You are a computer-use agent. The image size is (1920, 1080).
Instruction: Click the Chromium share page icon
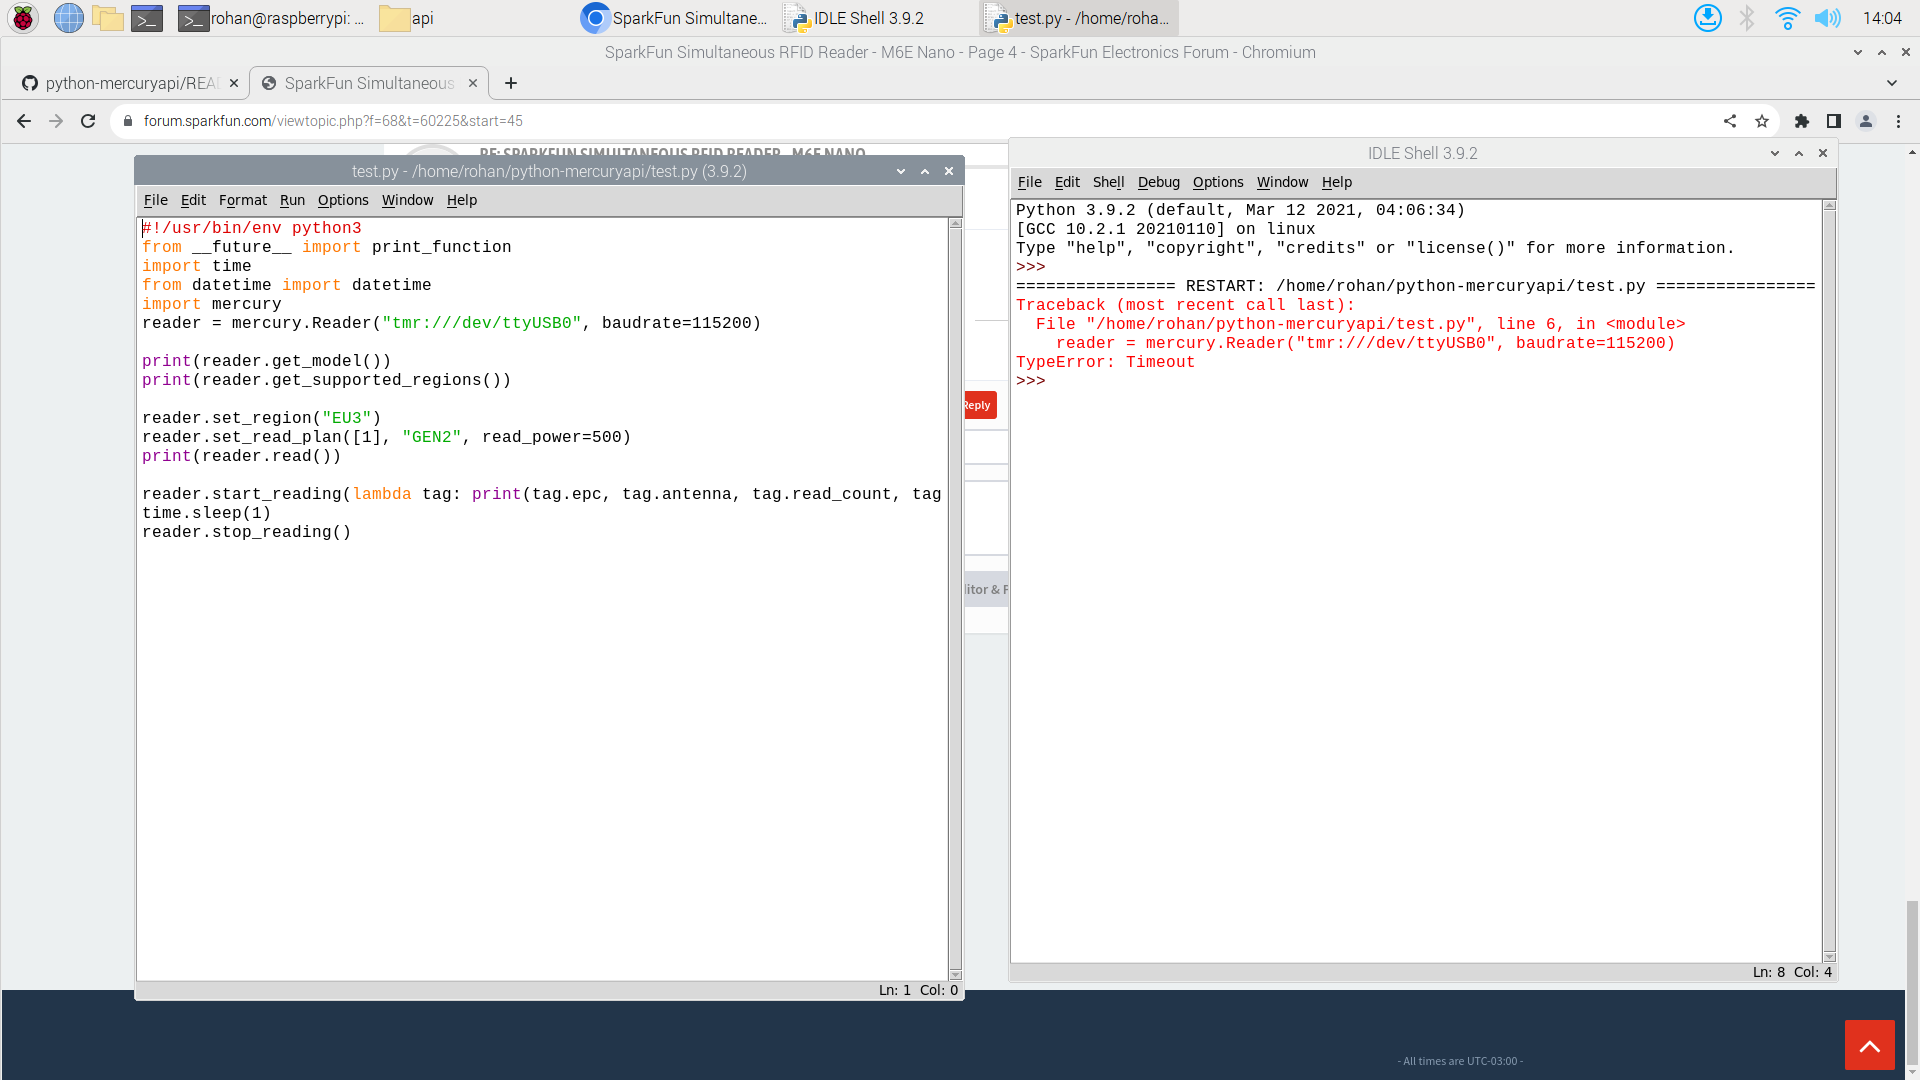click(1730, 121)
